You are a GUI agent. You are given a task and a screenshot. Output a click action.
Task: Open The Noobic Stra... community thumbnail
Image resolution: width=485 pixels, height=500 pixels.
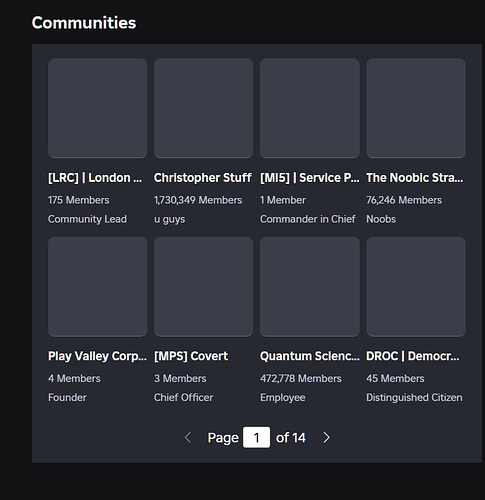pos(416,108)
